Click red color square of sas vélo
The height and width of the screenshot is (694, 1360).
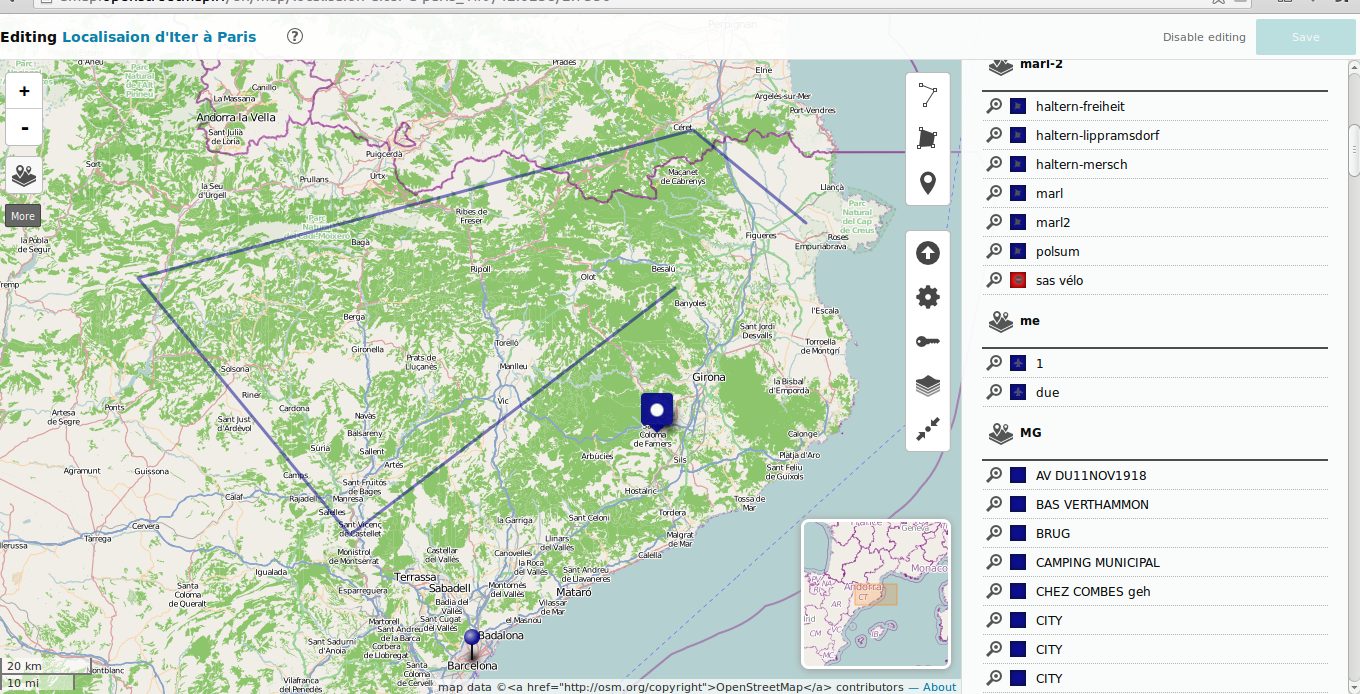(x=1018, y=280)
